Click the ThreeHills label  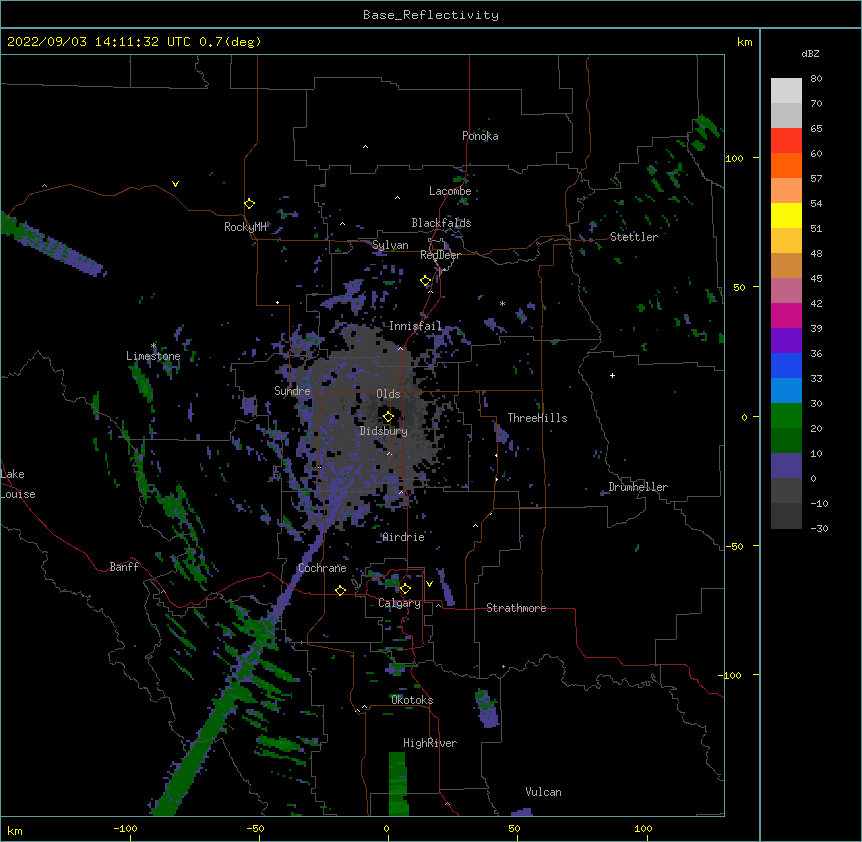tap(537, 418)
